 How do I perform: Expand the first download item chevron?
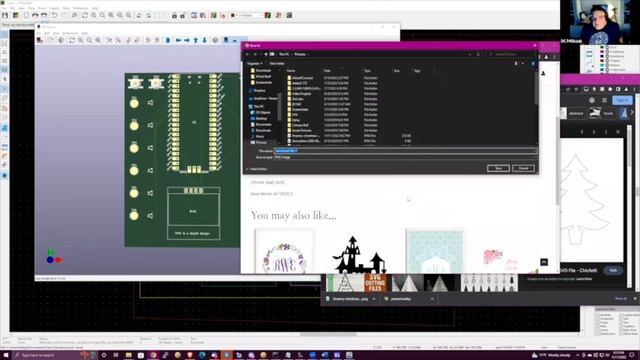[x=374, y=299]
